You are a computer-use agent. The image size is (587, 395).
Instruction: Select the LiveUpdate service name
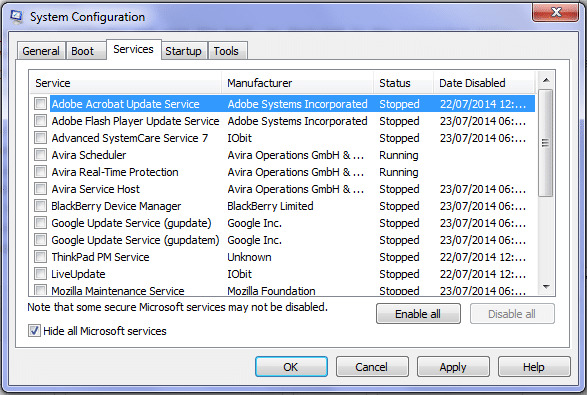78,274
